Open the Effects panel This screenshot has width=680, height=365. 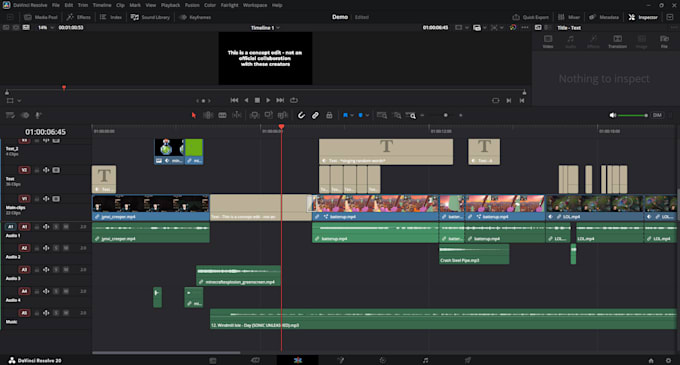pos(79,17)
